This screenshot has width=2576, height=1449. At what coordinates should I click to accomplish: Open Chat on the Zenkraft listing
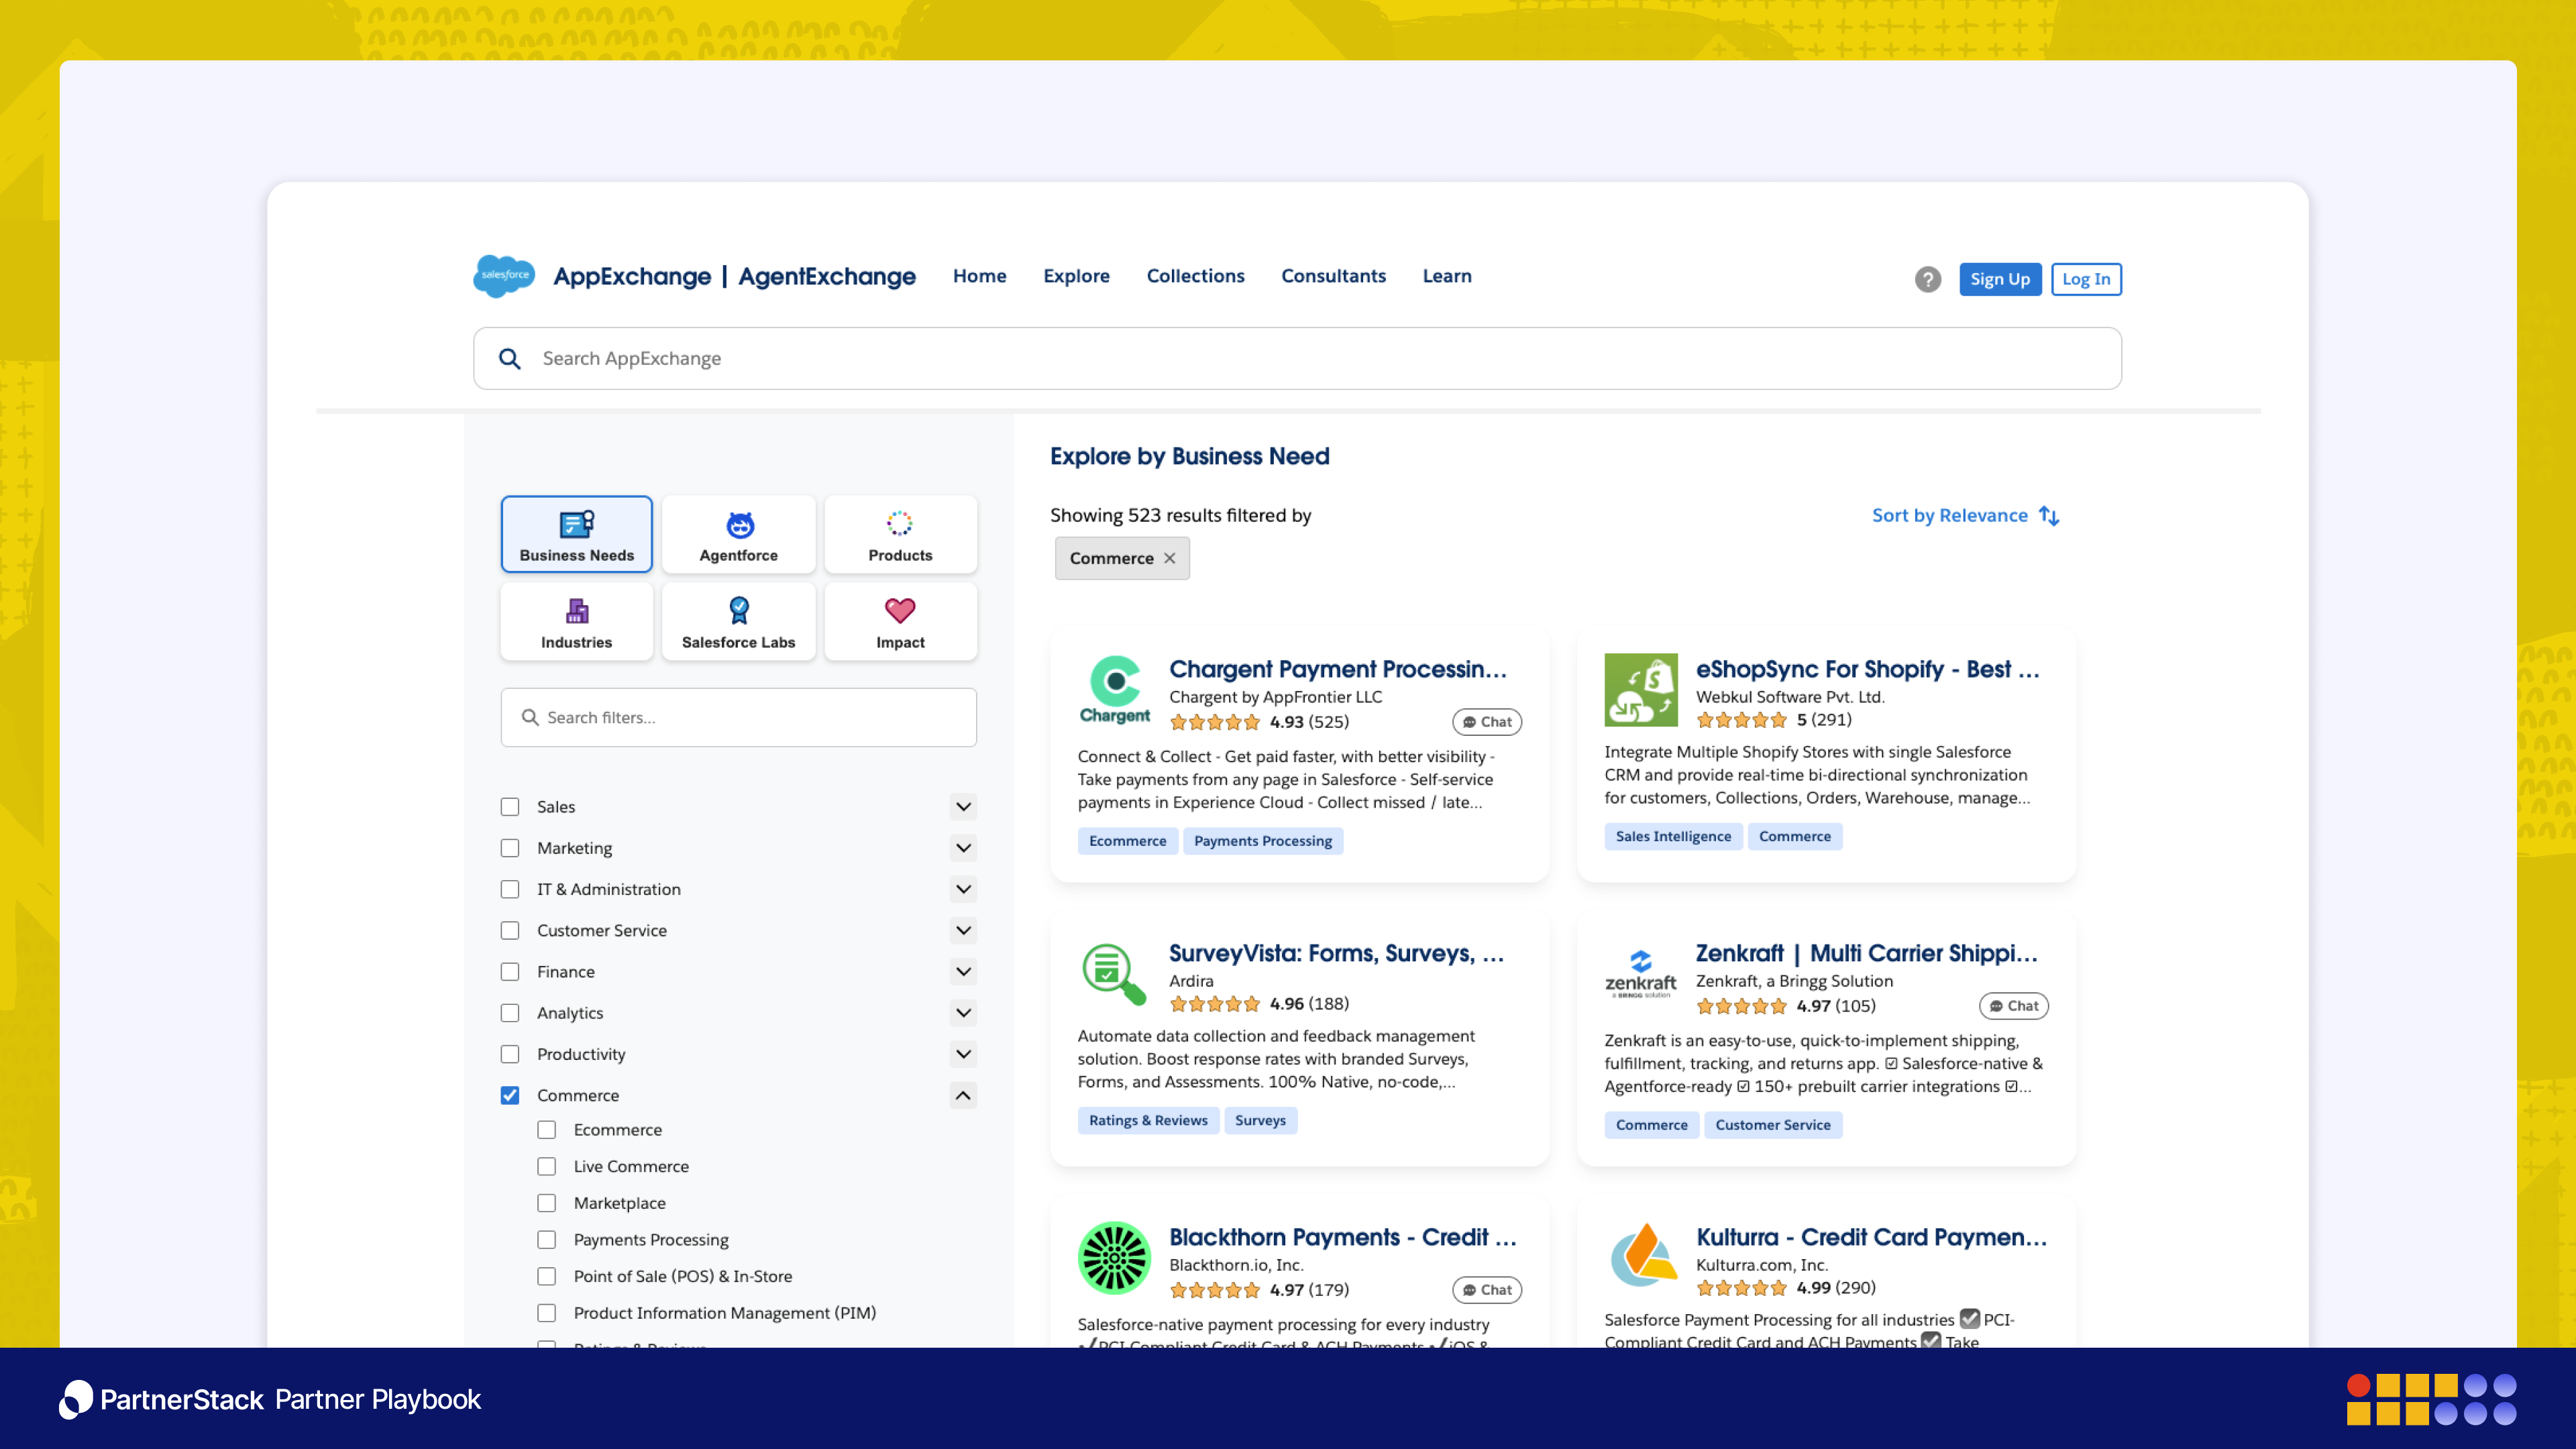(2014, 1006)
